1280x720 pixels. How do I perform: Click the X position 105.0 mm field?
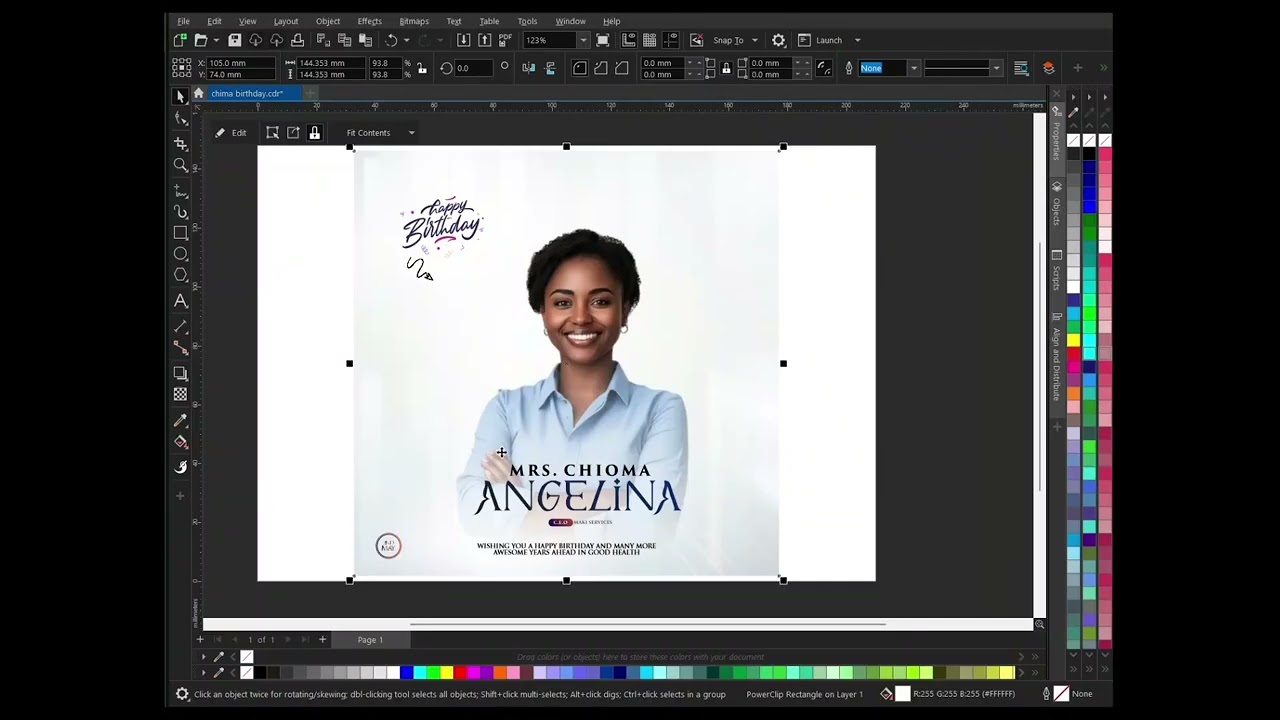coord(241,63)
